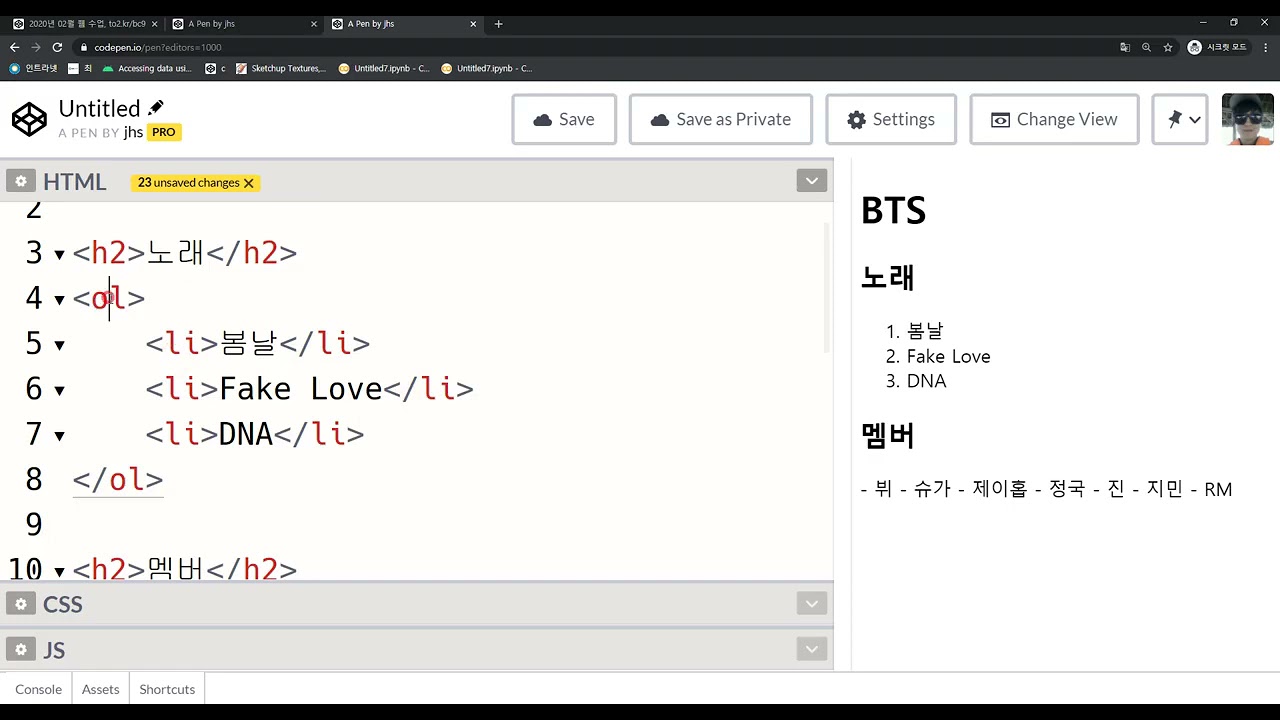Viewport: 1280px width, 720px height.
Task: Switch to the 2020년 02월 웹 수업 tab
Action: pos(85,23)
